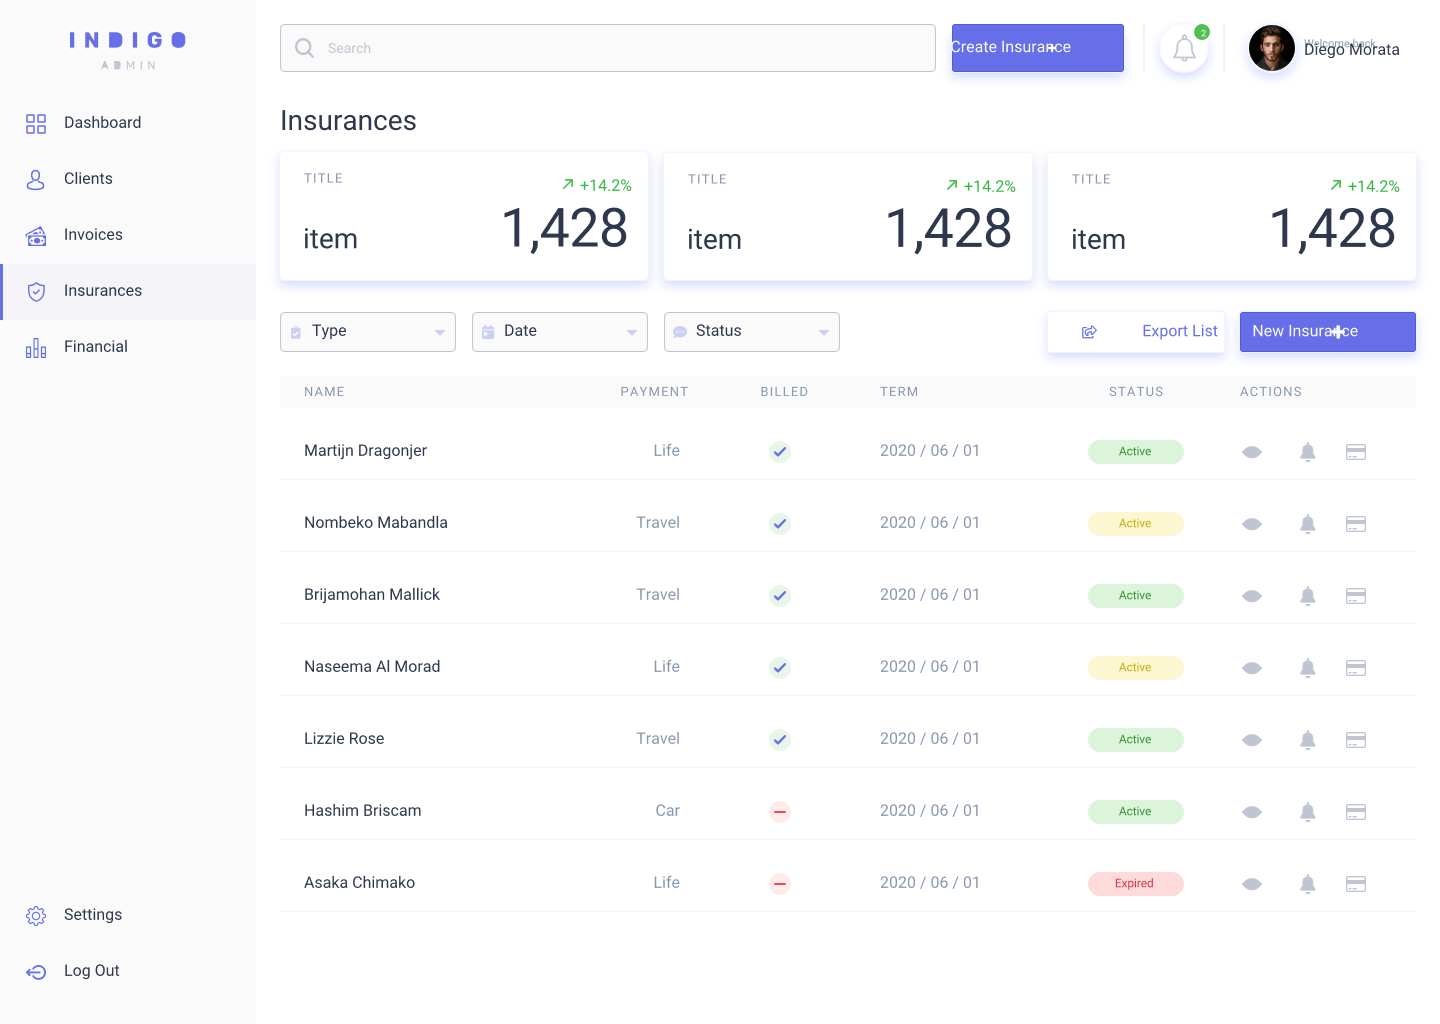Open the Type filter dropdown
The image size is (1440, 1024).
[368, 332]
